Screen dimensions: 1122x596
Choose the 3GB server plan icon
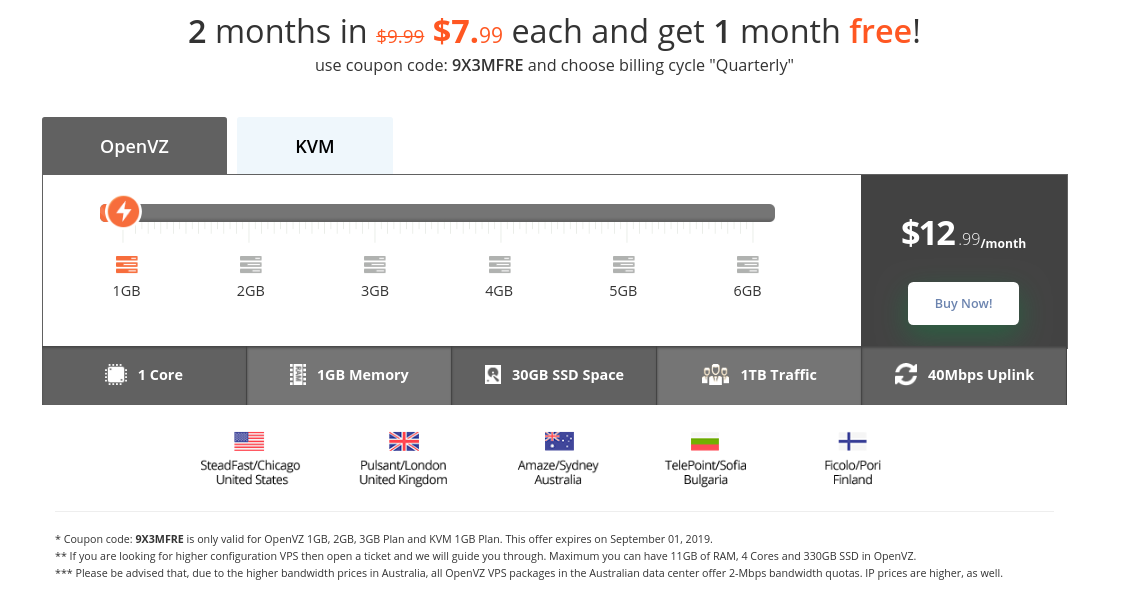(x=374, y=265)
